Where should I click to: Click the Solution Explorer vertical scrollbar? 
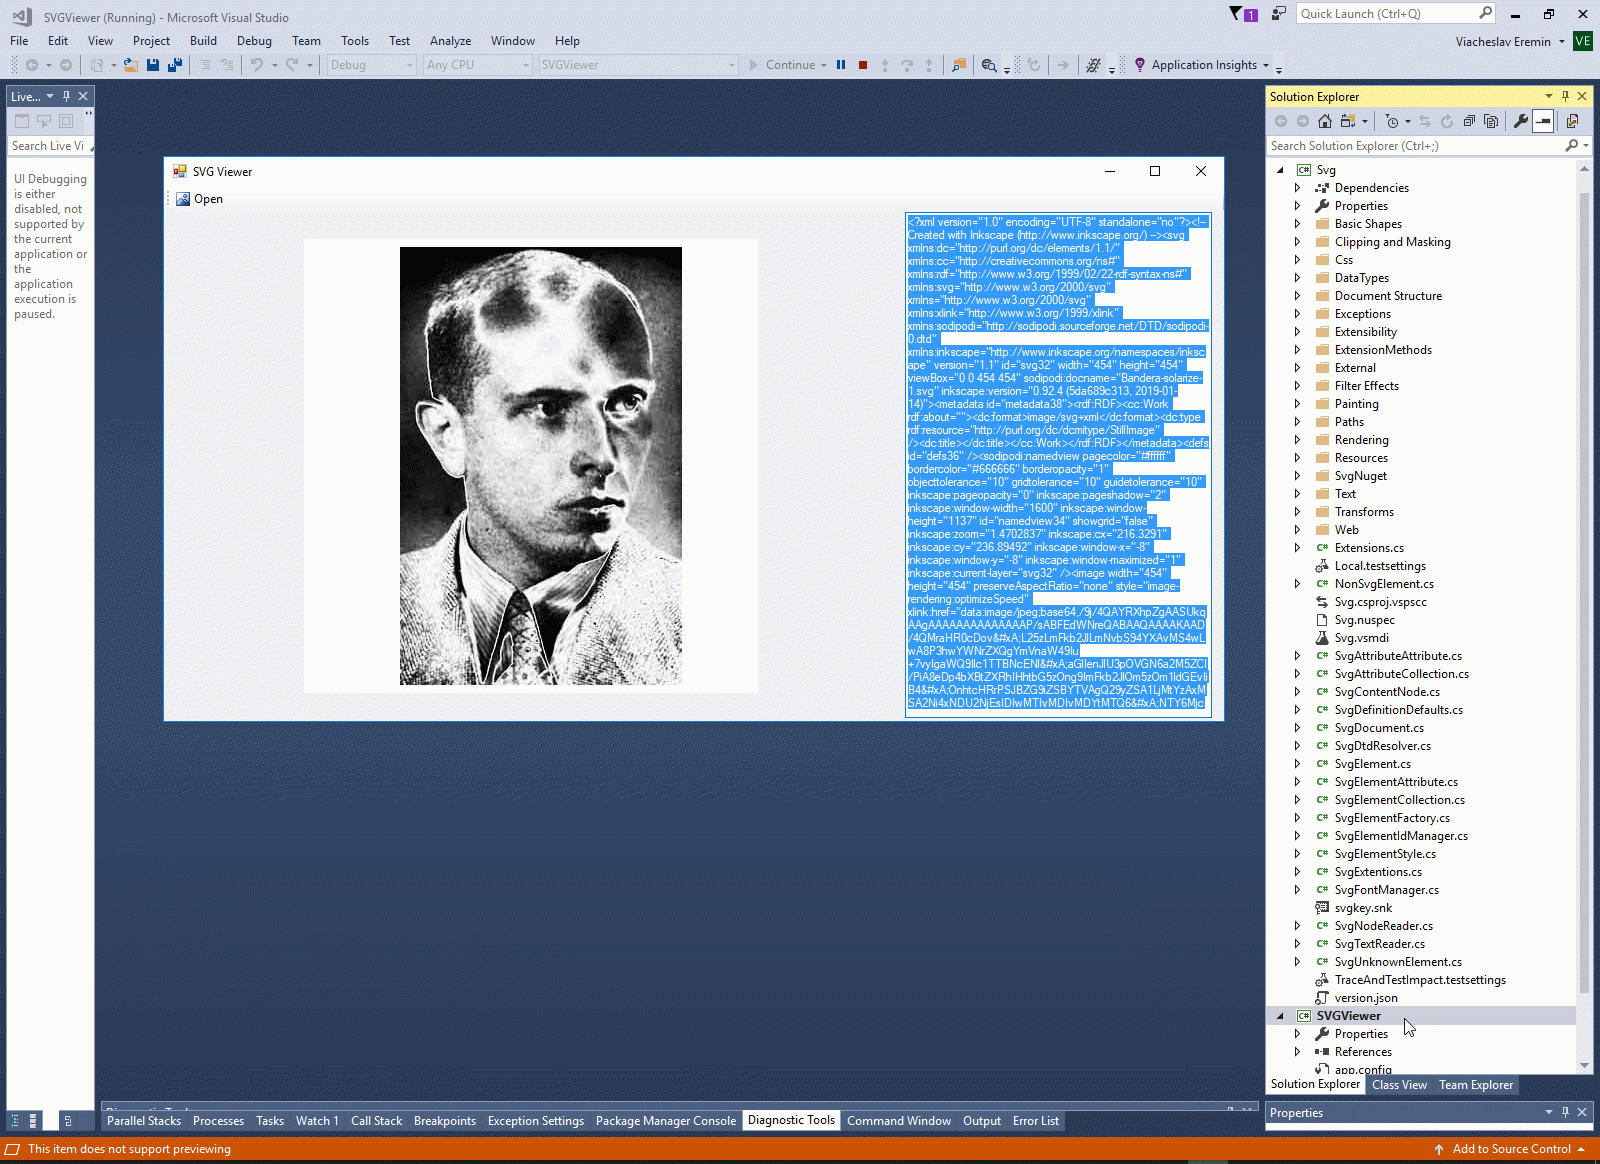point(1584,617)
